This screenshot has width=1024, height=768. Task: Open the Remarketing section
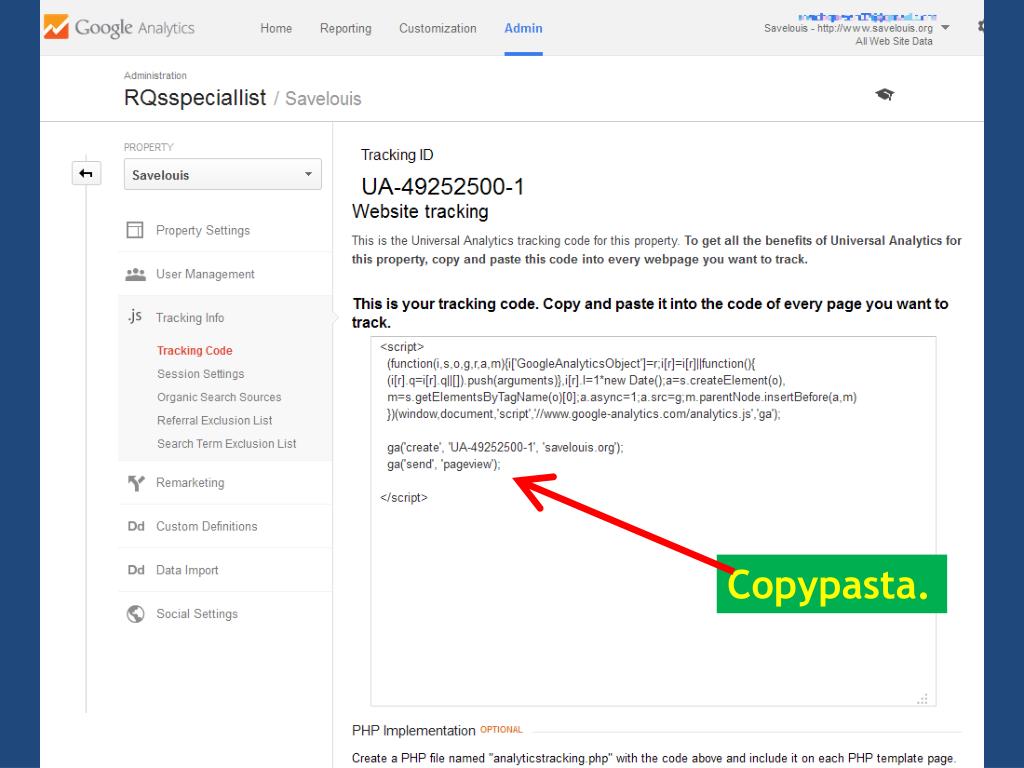190,483
